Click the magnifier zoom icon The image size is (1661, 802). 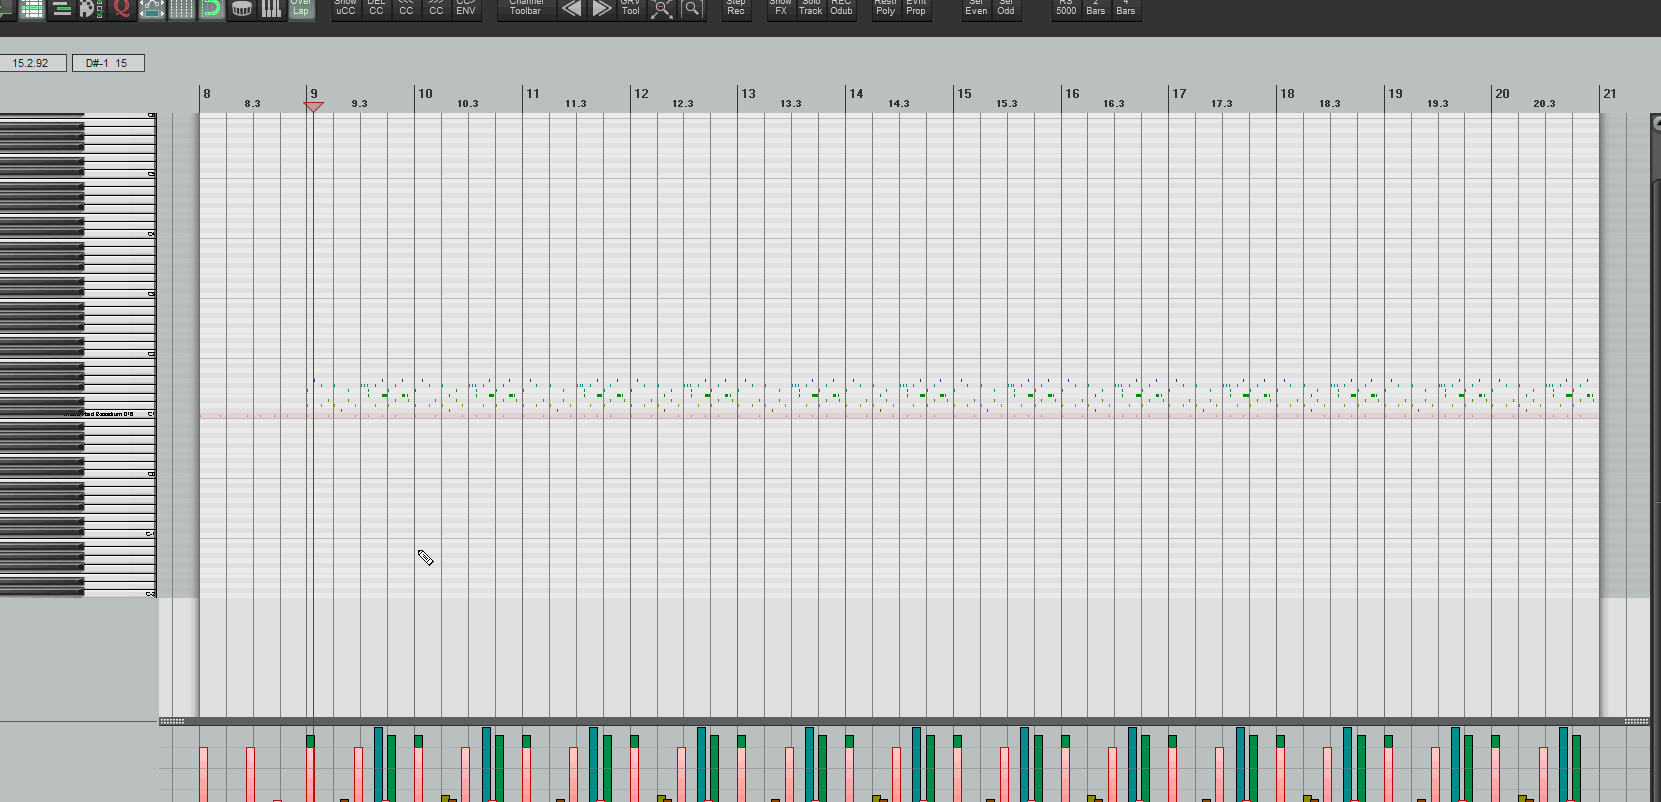coord(692,9)
